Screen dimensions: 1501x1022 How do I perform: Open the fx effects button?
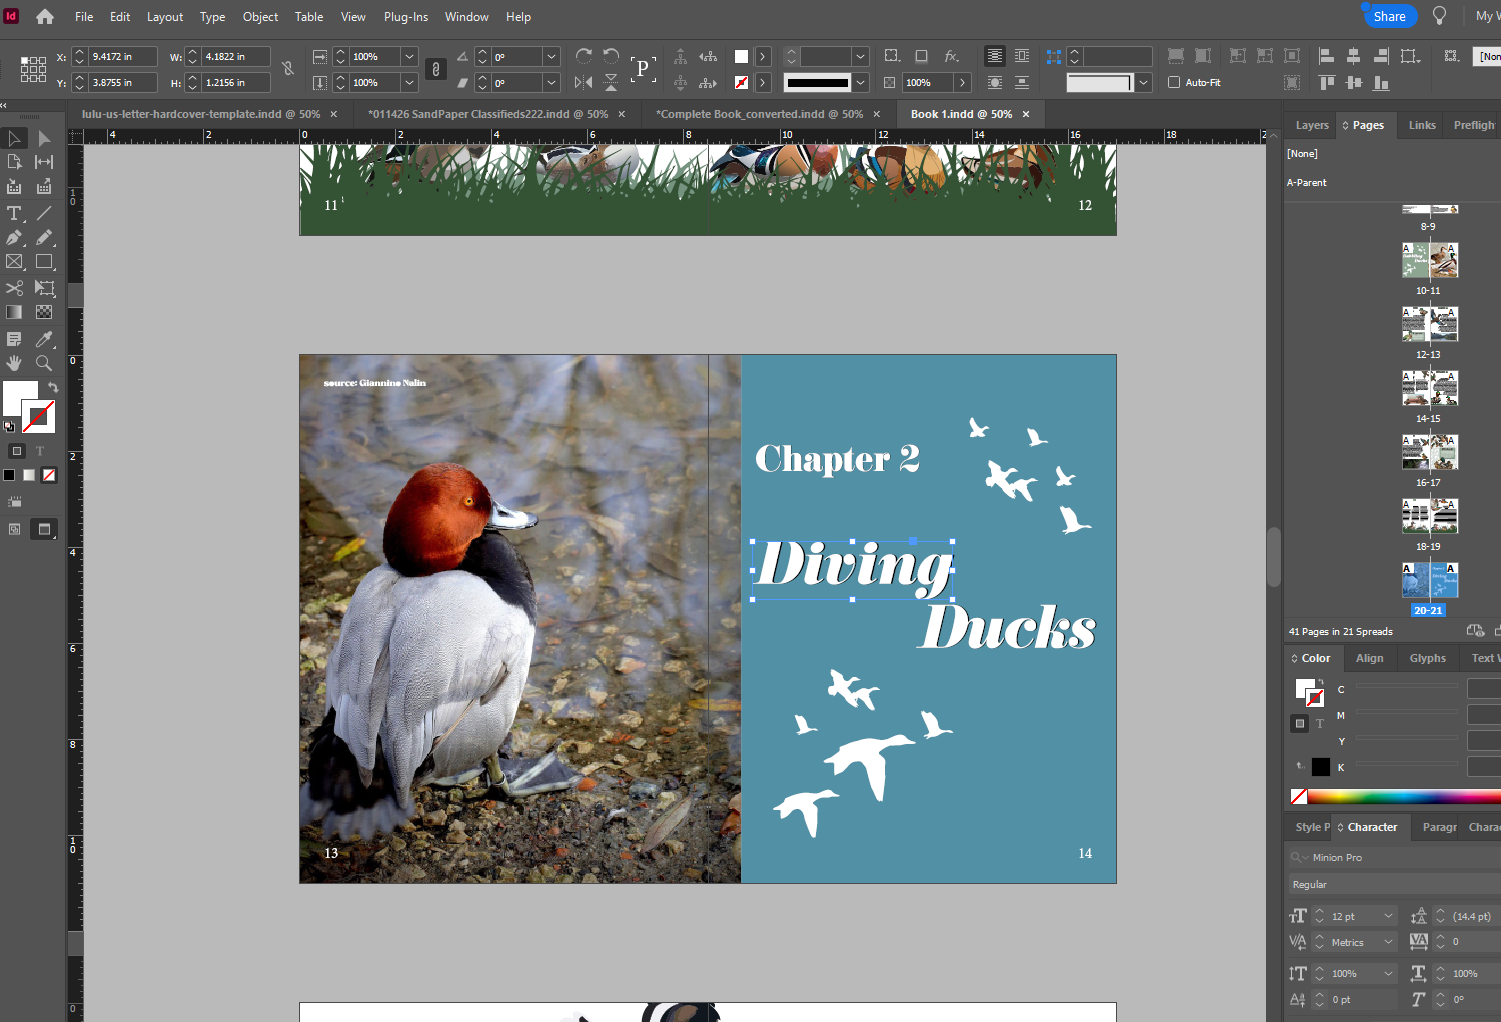coord(952,56)
